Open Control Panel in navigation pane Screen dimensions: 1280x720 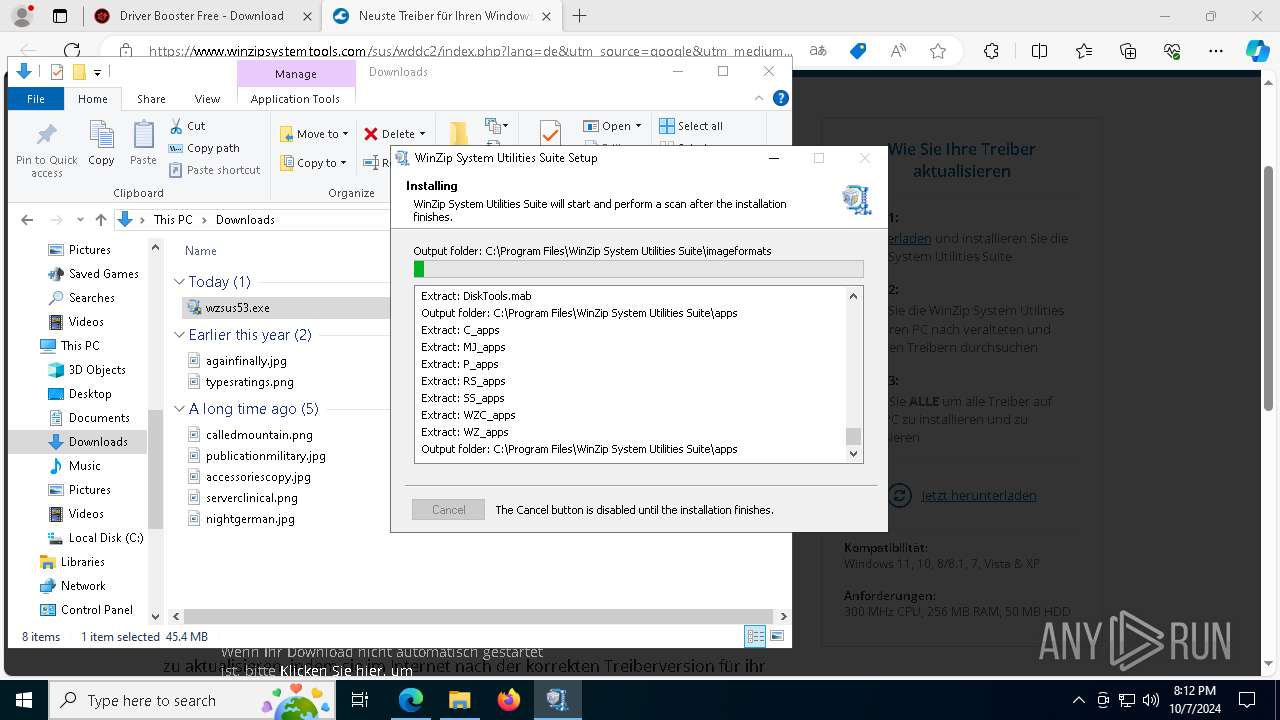97,610
